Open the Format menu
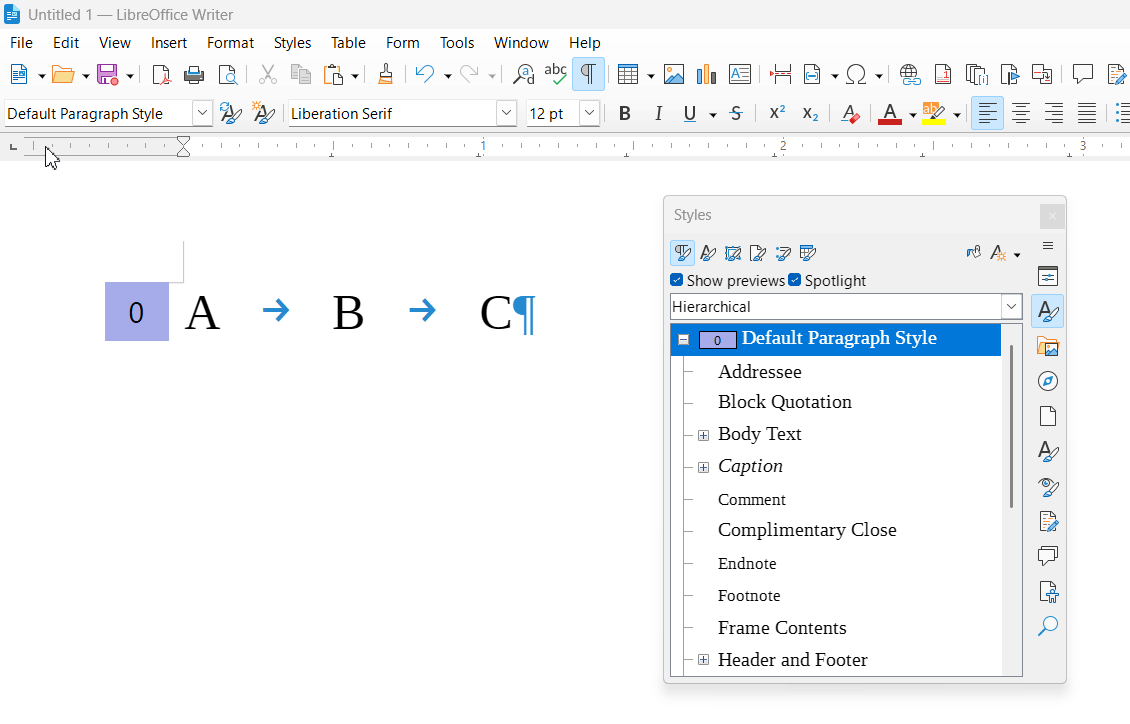Image resolution: width=1130 pixels, height=724 pixels. 230,42
